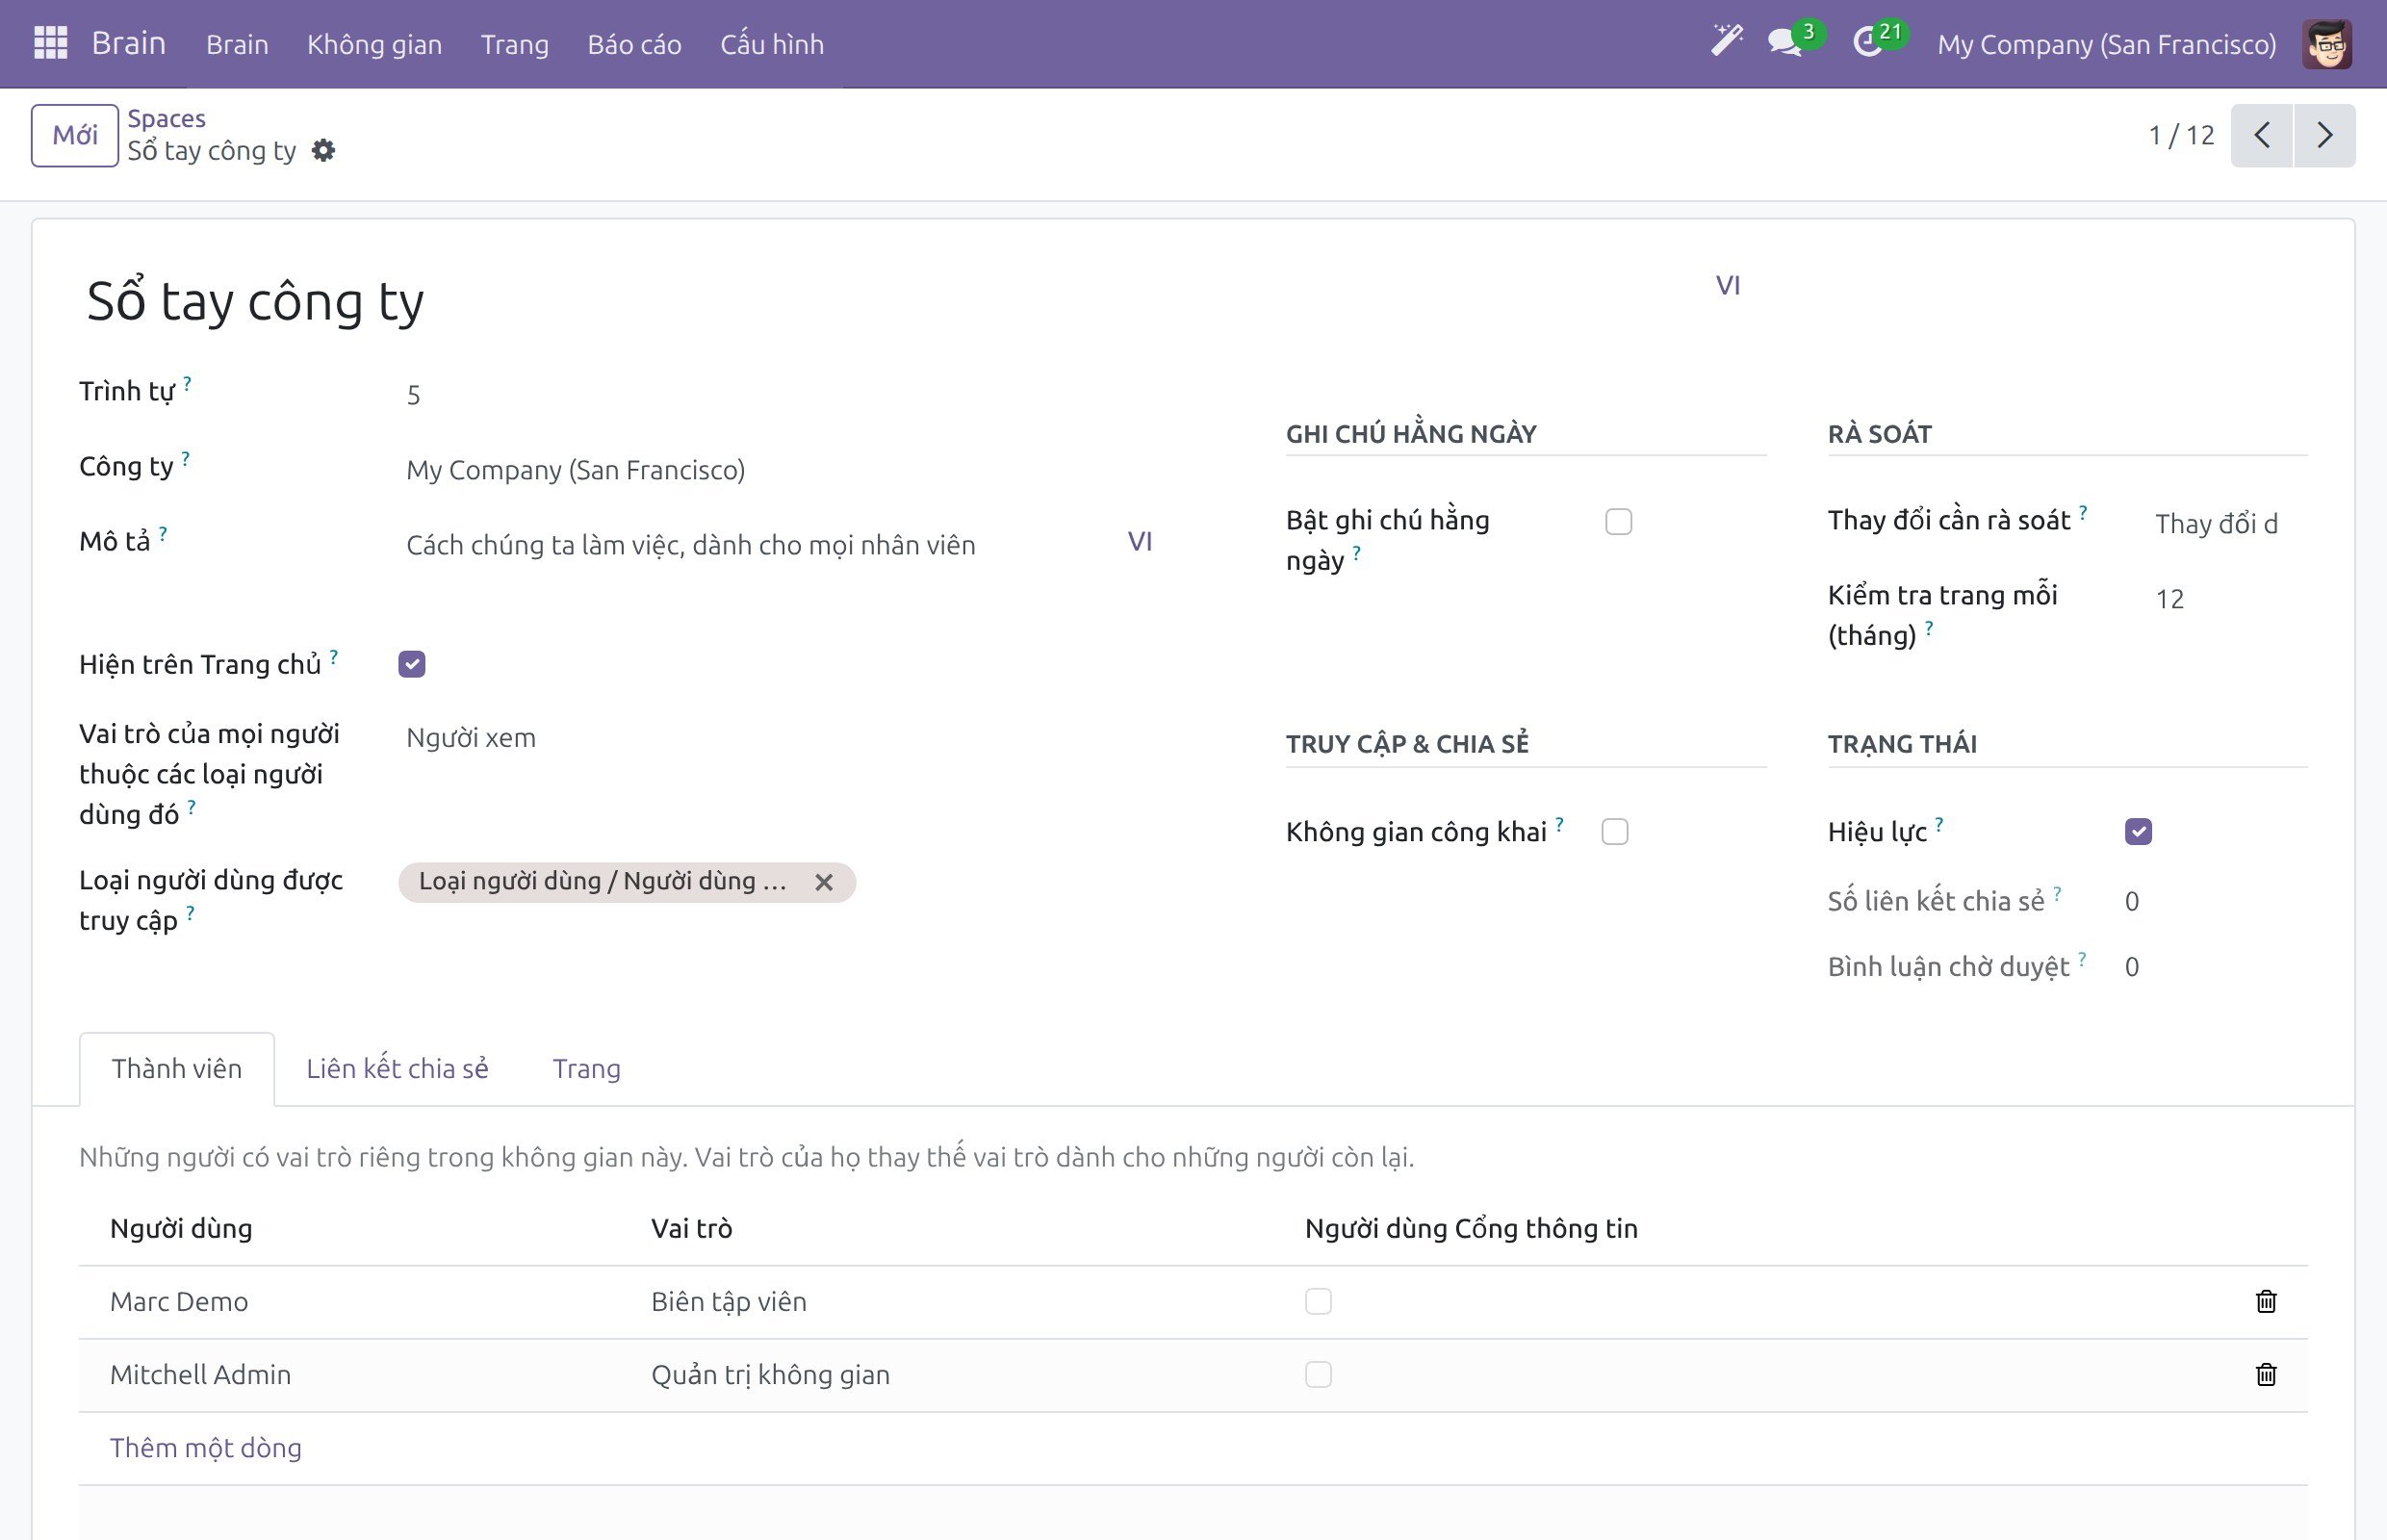Screen dimensions: 2387x1540
Task: Edit the Kiểm tra trang mỗi (tháng) value 12
Action: (x=2229, y=599)
